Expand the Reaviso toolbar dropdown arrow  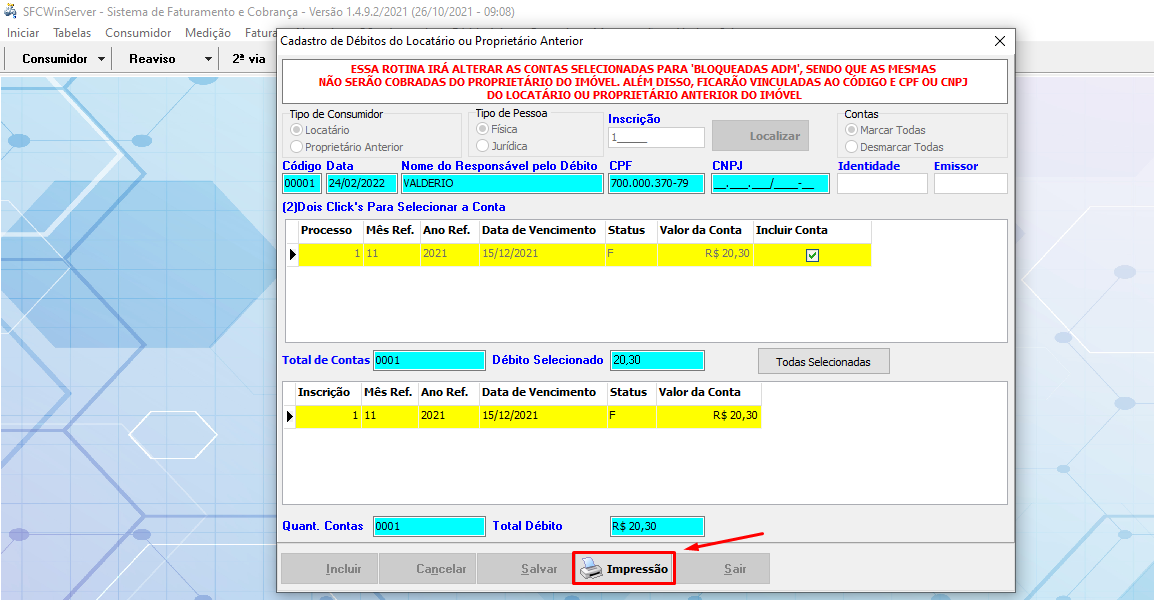coord(208,59)
